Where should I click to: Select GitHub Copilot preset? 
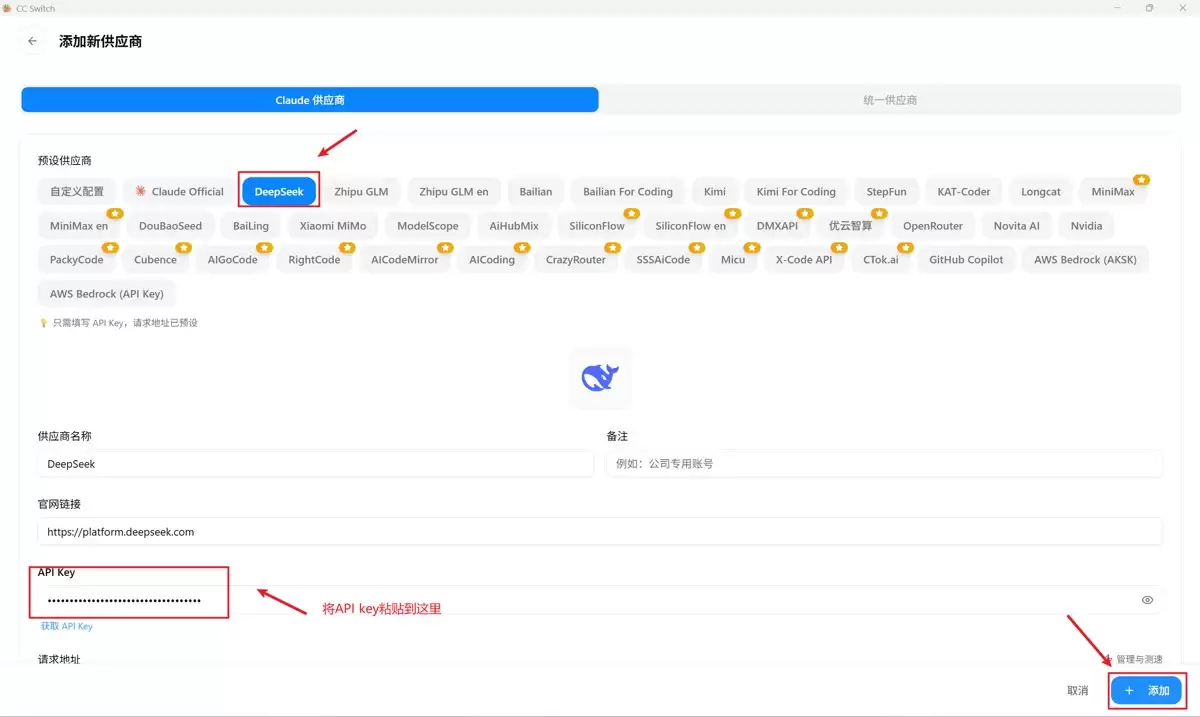click(x=966, y=260)
